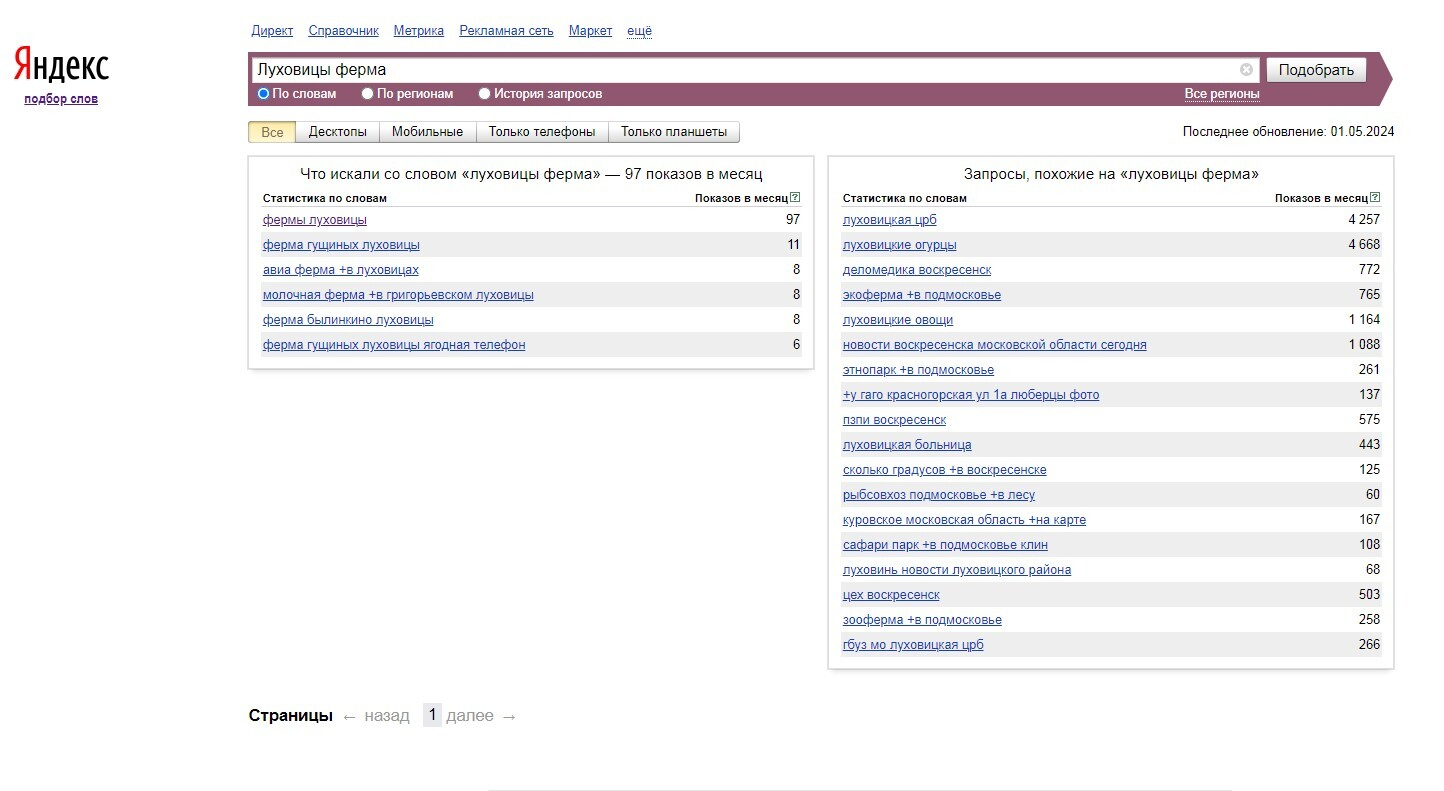Click the count 503 for 'цех воскресенск'
The image size is (1444, 791).
tap(1369, 595)
